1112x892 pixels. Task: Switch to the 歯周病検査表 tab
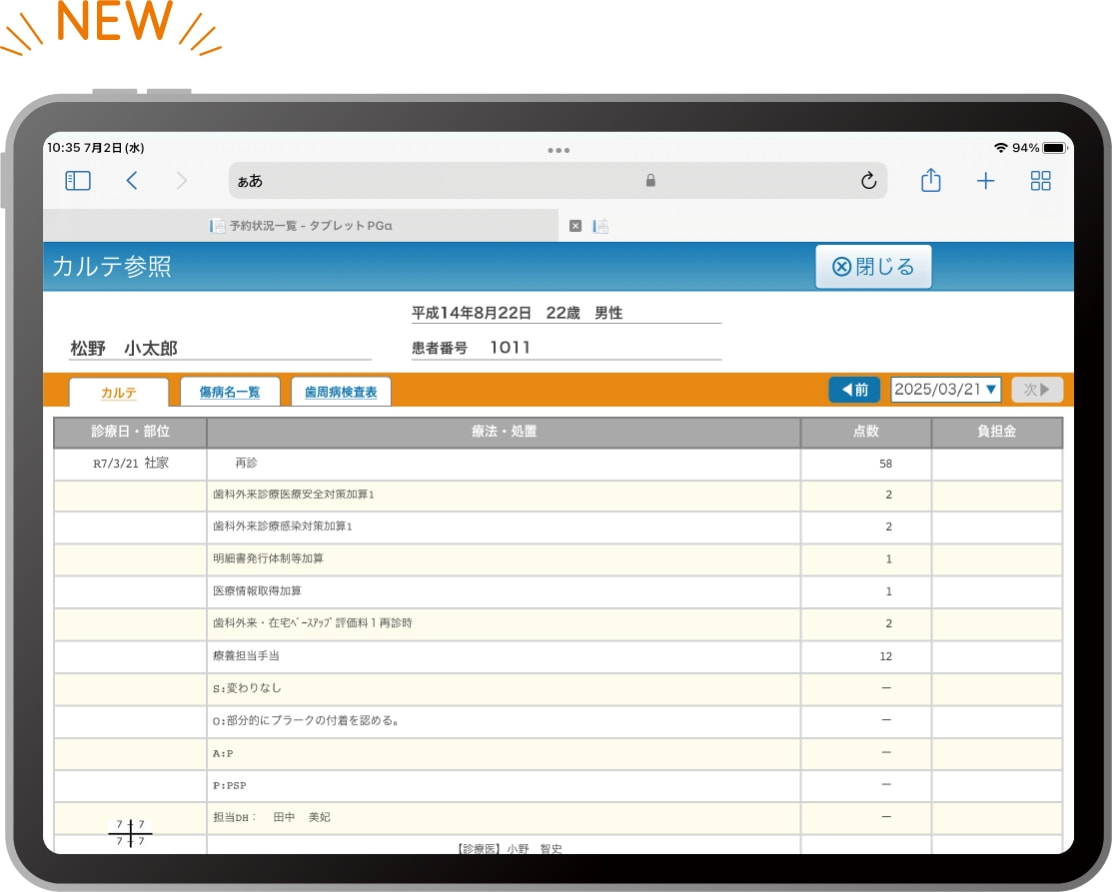[x=341, y=393]
